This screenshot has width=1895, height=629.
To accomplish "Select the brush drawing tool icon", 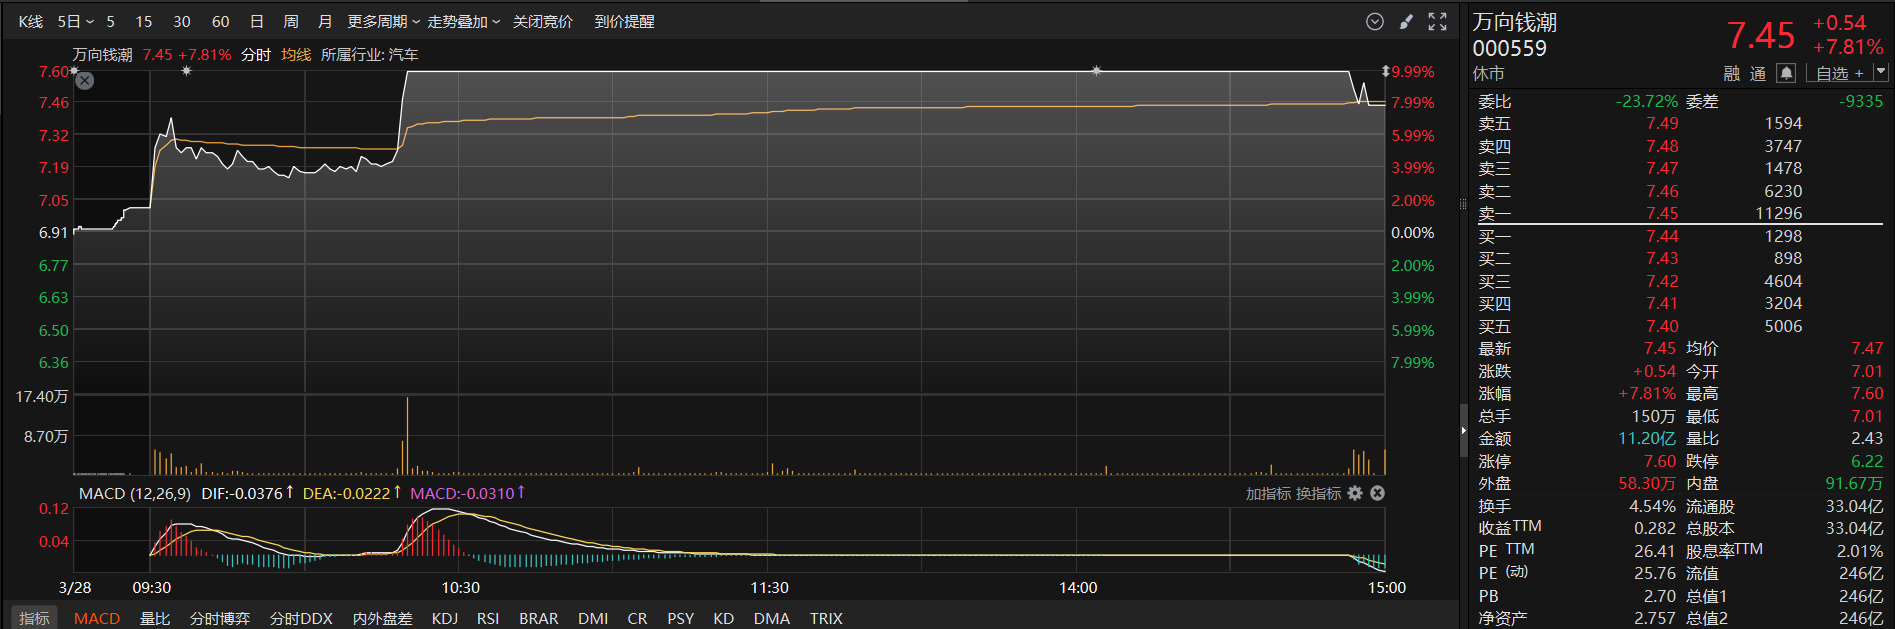I will (x=1406, y=21).
